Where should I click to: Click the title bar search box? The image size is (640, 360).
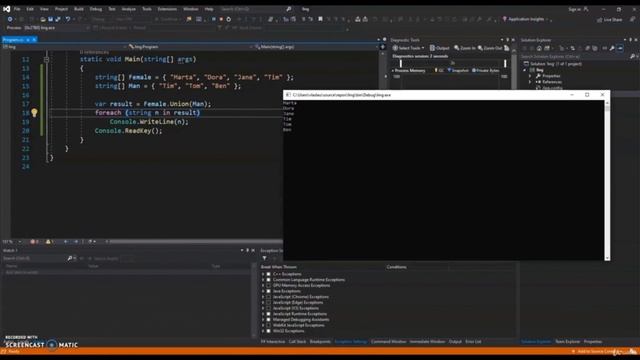(x=256, y=9)
